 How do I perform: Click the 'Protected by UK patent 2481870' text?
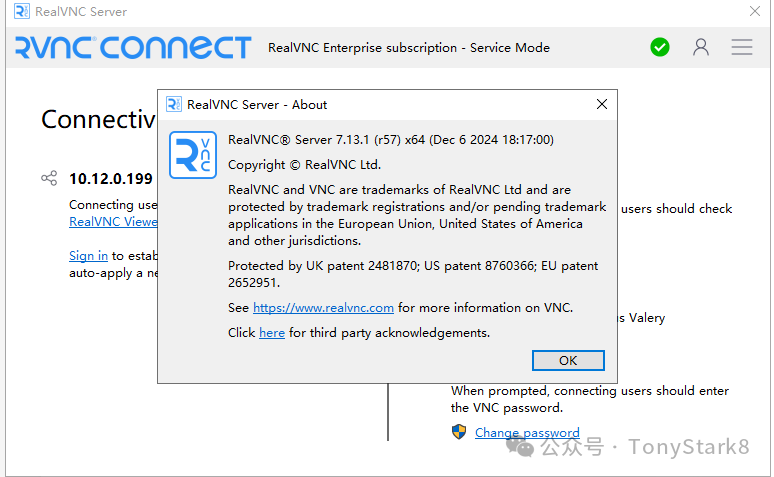(x=323, y=266)
